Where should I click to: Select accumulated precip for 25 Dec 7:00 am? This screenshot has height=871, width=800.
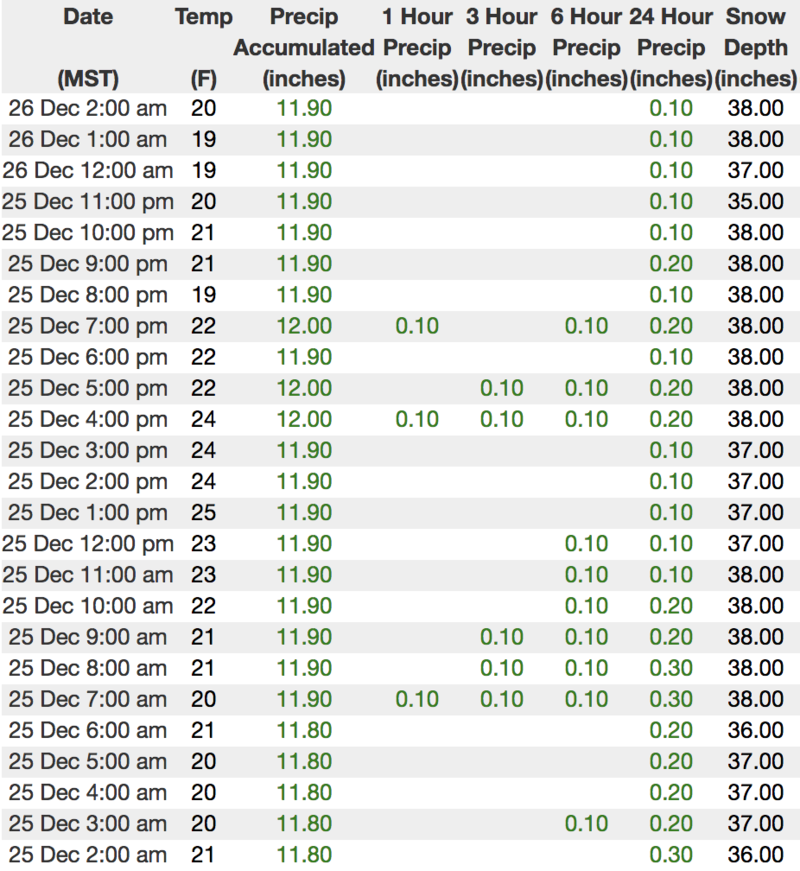point(304,699)
